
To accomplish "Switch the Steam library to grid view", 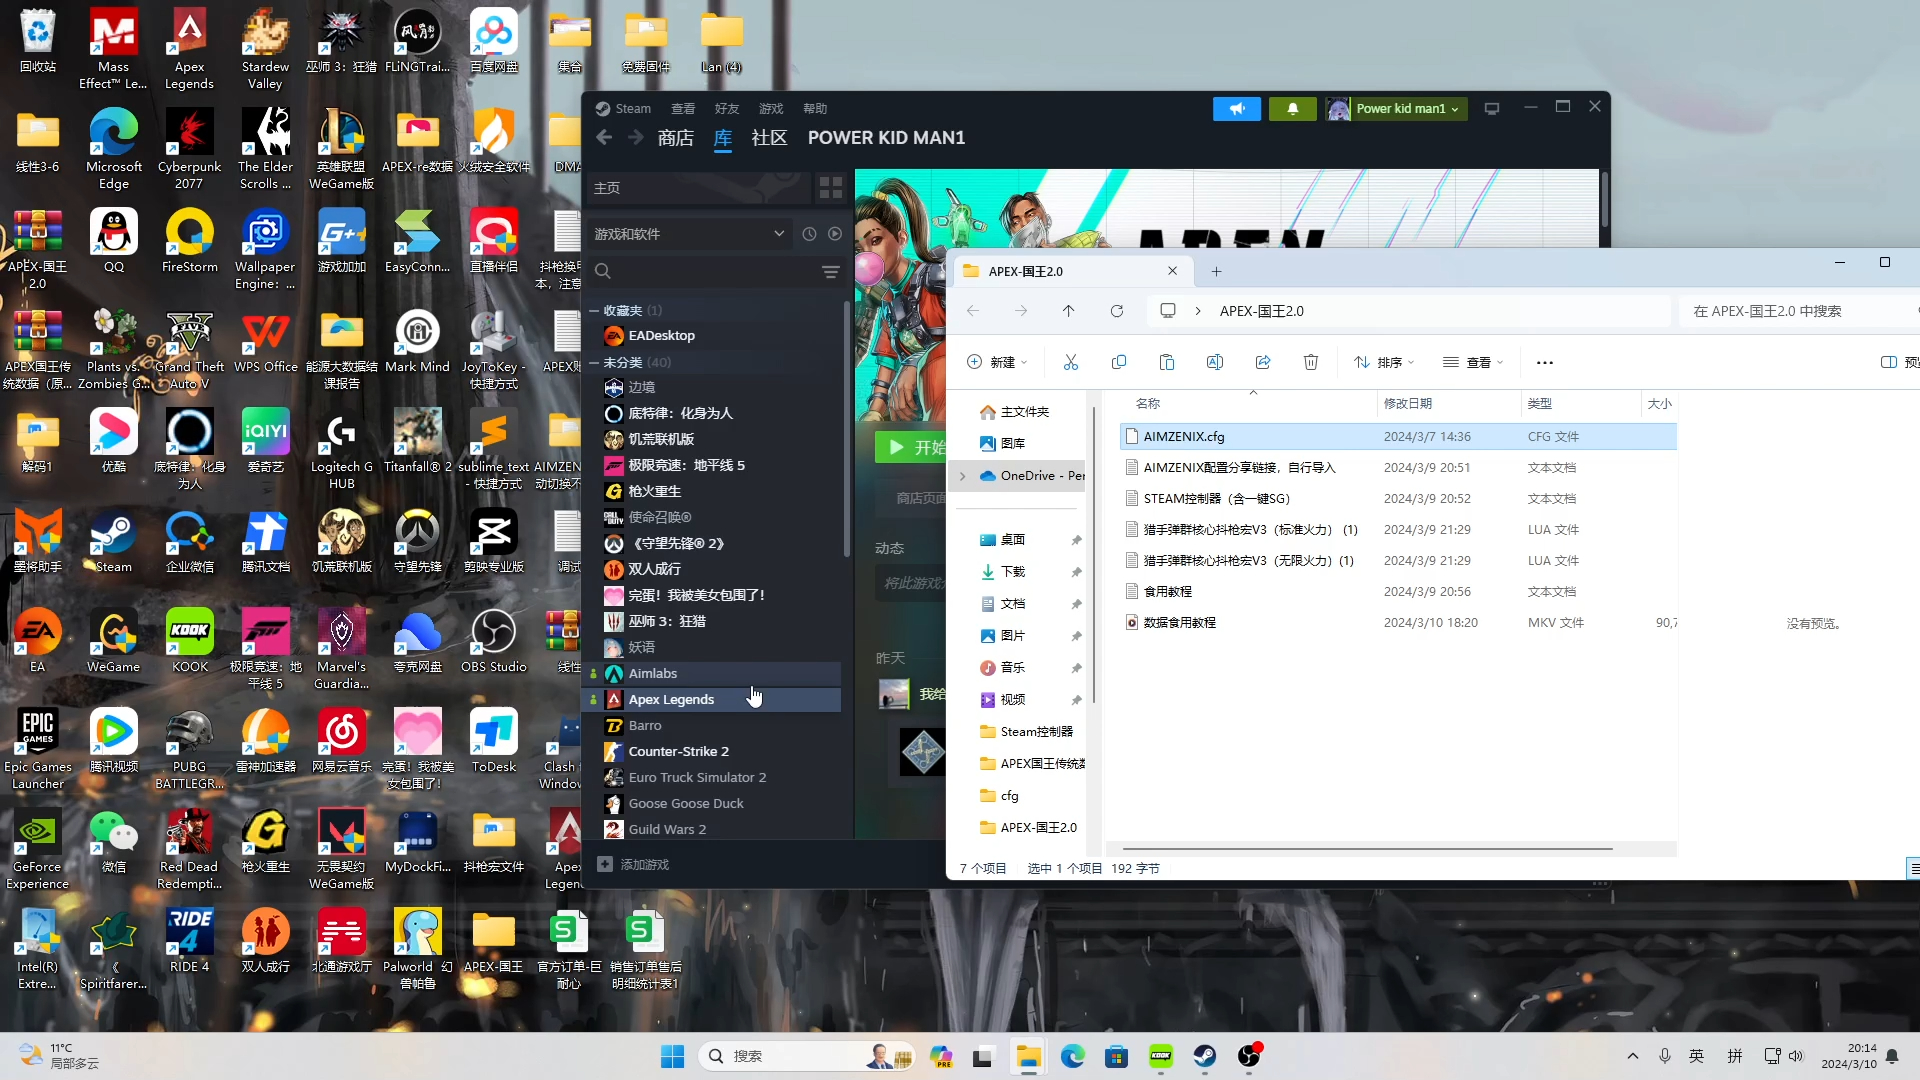I will coord(831,188).
